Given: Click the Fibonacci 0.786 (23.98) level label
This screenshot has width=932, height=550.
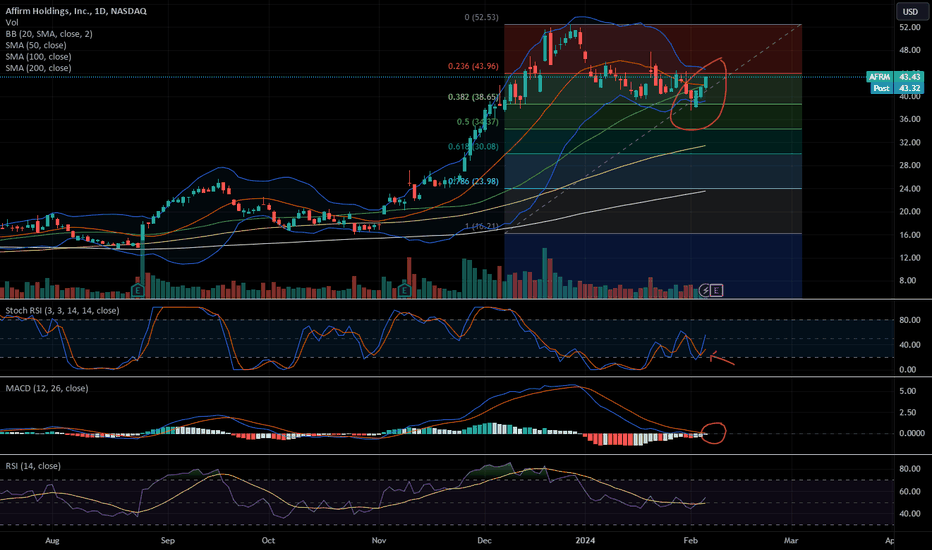Looking at the screenshot, I should click(x=473, y=181).
